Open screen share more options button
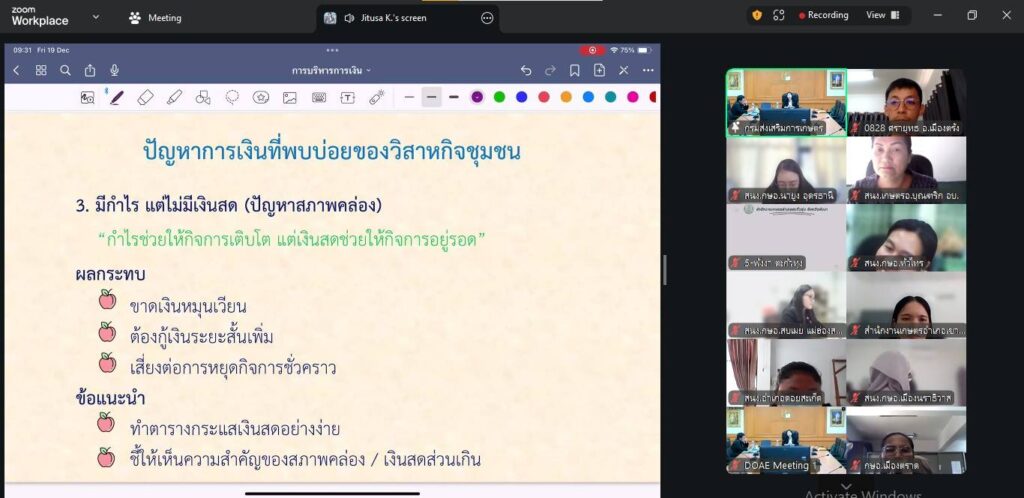This screenshot has height=498, width=1024. (x=487, y=18)
